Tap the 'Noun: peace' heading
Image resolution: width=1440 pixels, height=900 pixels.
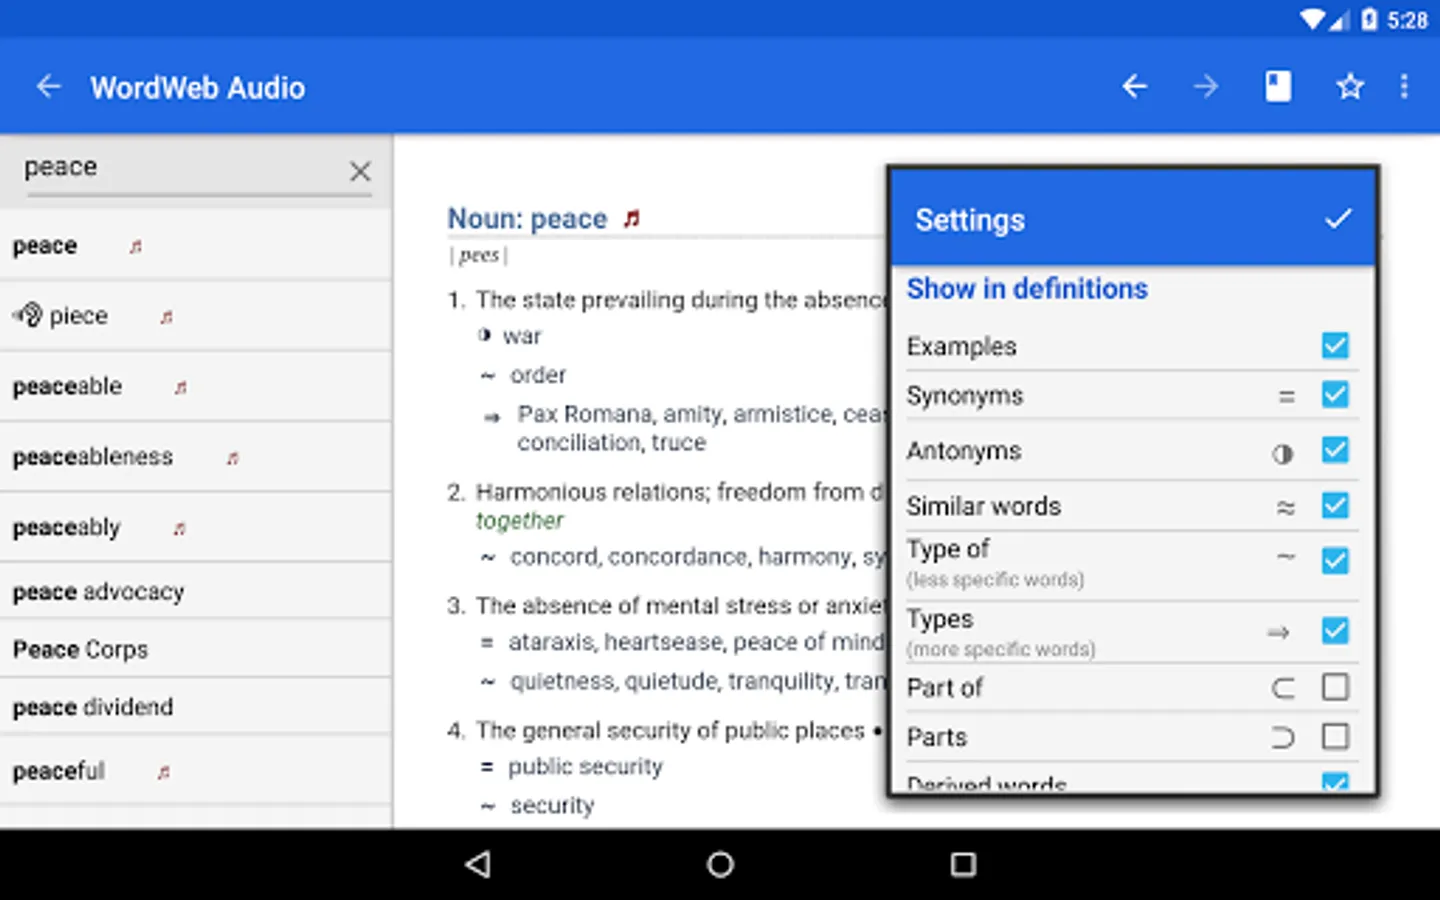click(x=527, y=218)
